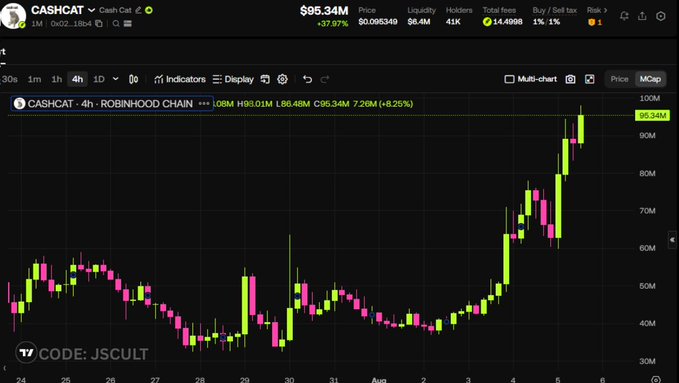Open the three-dot menu on the chart legend
This screenshot has height=383, width=679.
click(204, 104)
